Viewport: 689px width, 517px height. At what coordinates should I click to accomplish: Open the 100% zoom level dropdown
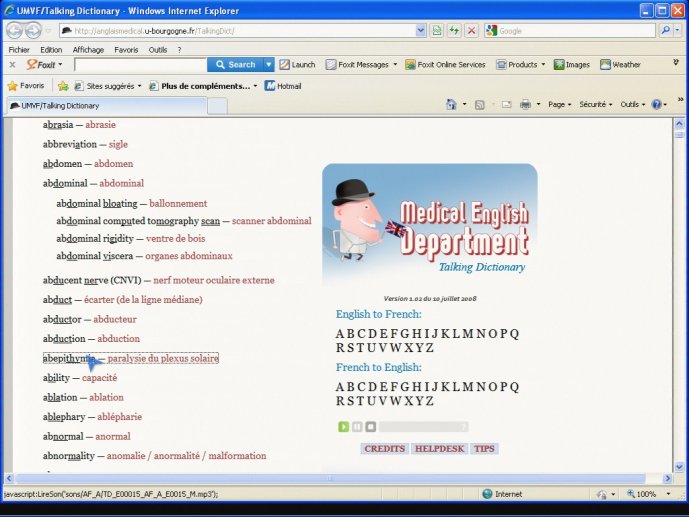coord(668,494)
